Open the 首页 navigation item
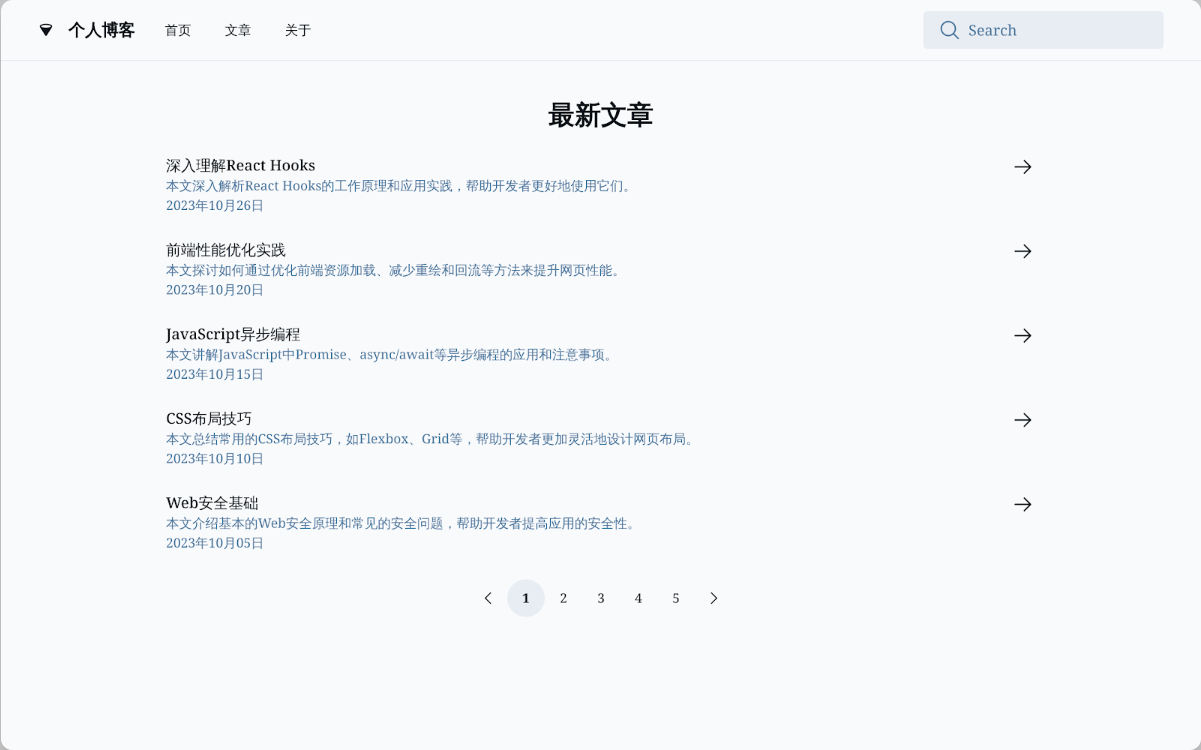 click(178, 31)
